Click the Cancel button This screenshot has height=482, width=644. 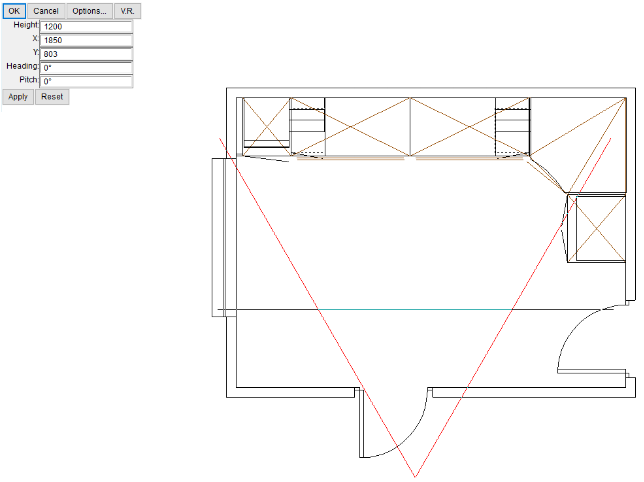pos(46,11)
